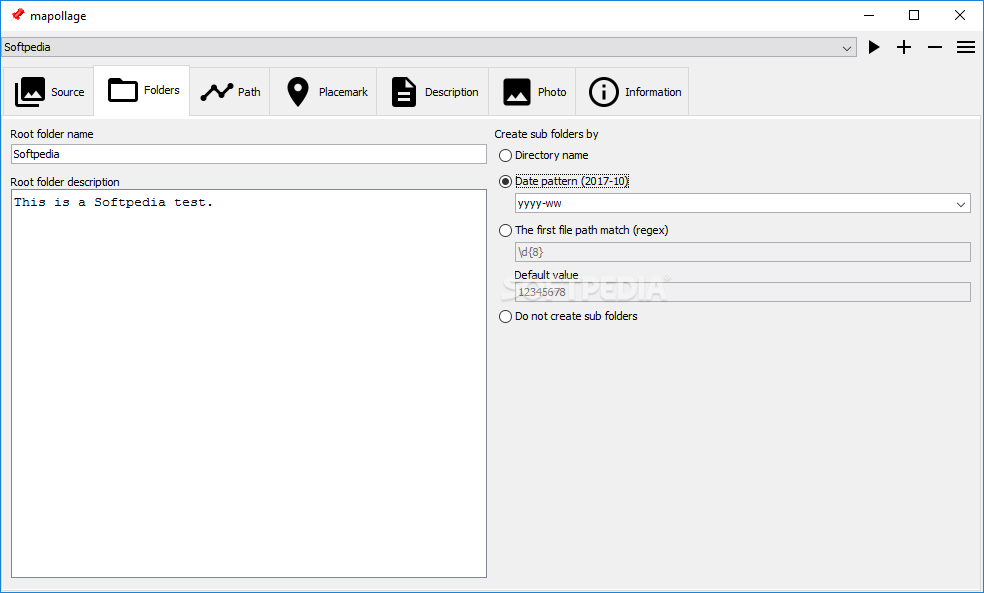Image resolution: width=984 pixels, height=593 pixels.
Task: Close the mapollage window
Action: [960, 15]
